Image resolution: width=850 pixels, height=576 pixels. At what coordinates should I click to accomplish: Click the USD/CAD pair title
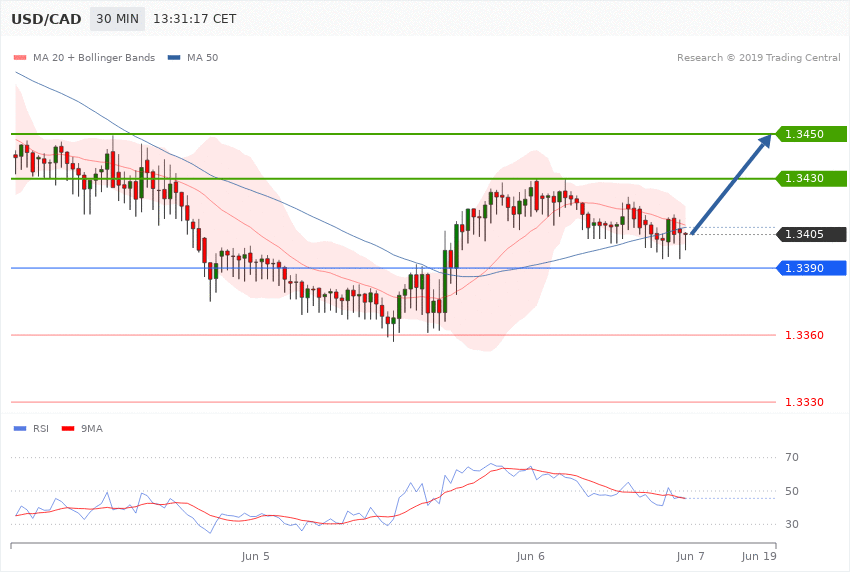pyautogui.click(x=46, y=19)
